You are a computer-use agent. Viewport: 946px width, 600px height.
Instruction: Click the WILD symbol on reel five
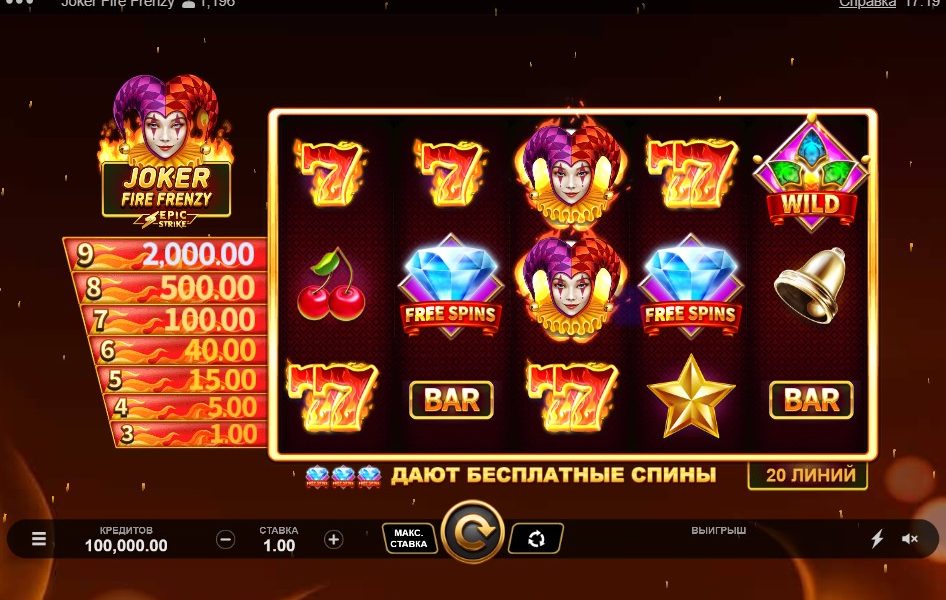click(811, 175)
